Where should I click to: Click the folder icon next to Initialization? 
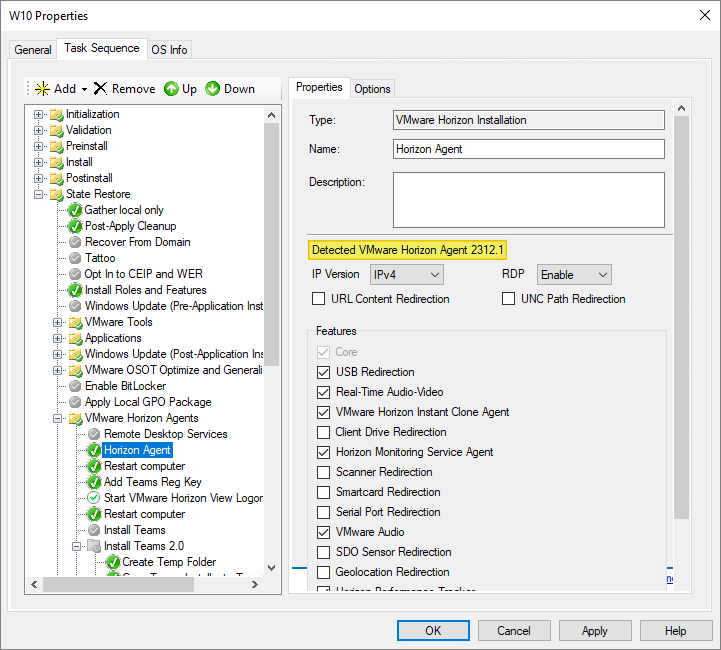click(x=56, y=114)
